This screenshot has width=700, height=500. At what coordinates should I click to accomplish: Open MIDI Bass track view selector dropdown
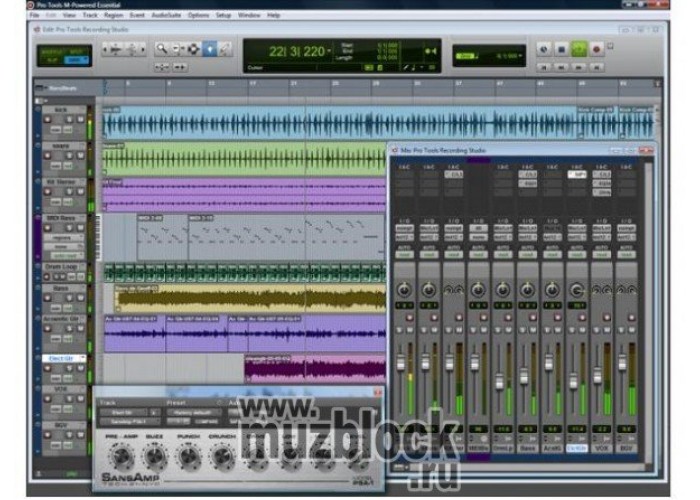tap(62, 238)
